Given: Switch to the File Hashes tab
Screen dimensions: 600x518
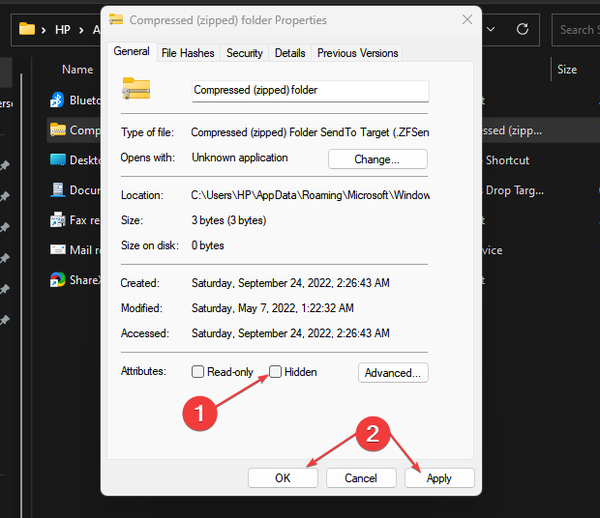Looking at the screenshot, I should (187, 53).
